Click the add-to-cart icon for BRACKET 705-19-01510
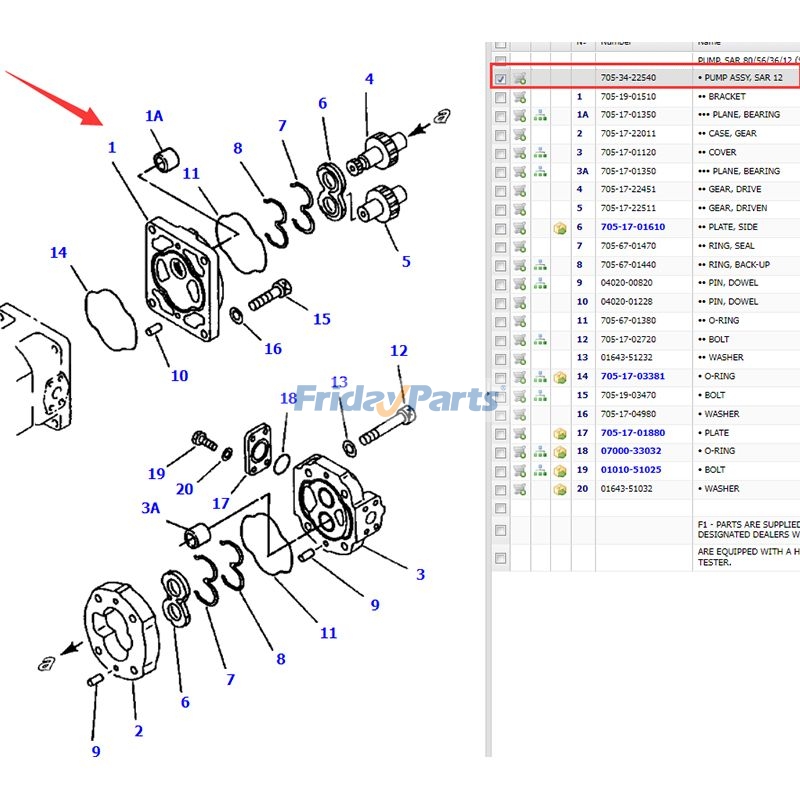This screenshot has height=800, width=800. [521, 97]
